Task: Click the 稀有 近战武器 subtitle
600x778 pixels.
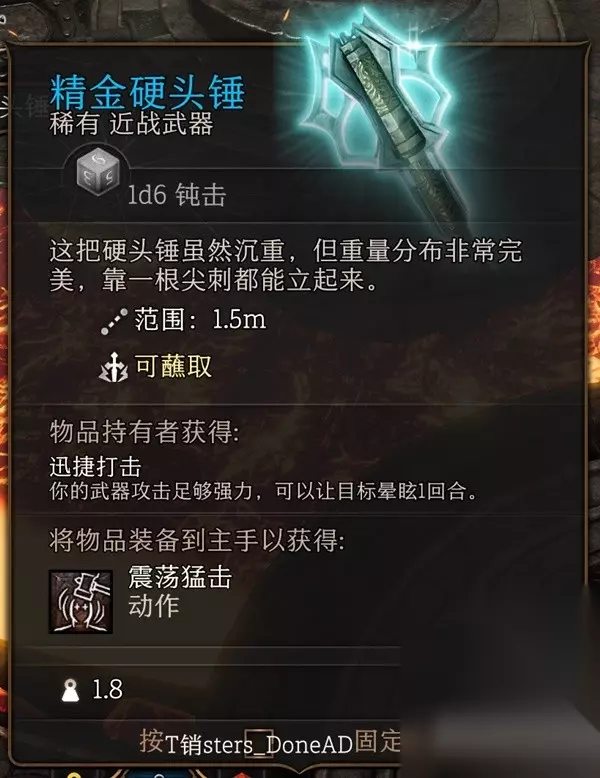Action: 131,124
